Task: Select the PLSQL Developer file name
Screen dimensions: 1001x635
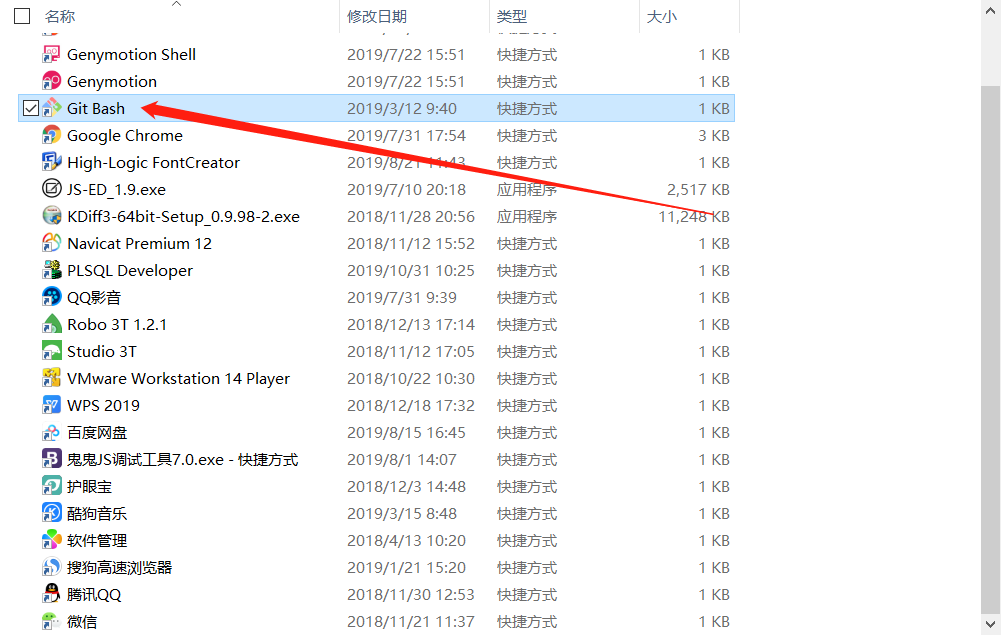Action: tap(130, 271)
